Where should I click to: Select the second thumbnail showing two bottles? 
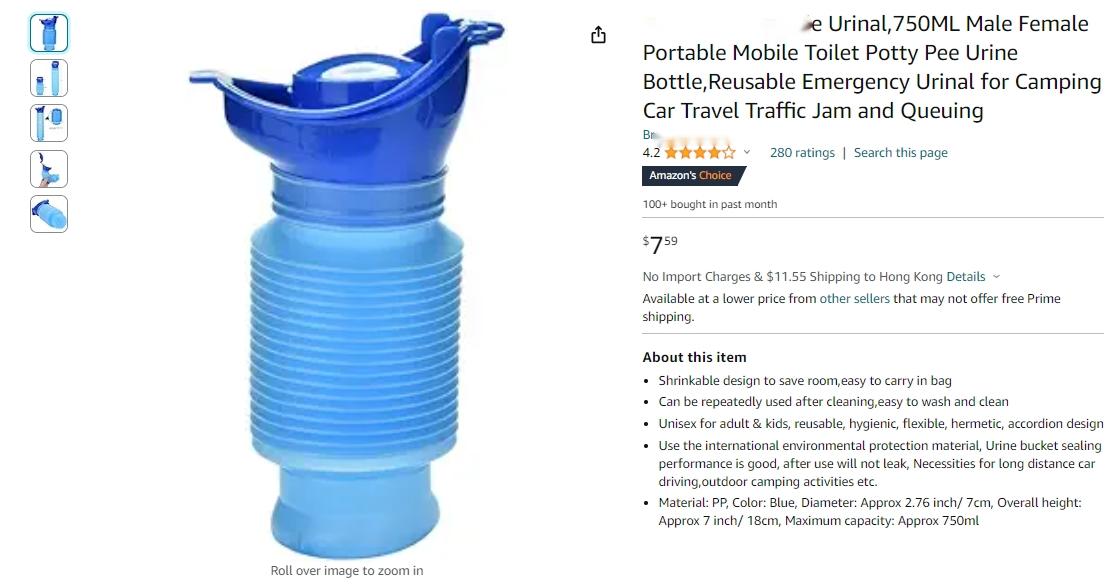coord(49,78)
